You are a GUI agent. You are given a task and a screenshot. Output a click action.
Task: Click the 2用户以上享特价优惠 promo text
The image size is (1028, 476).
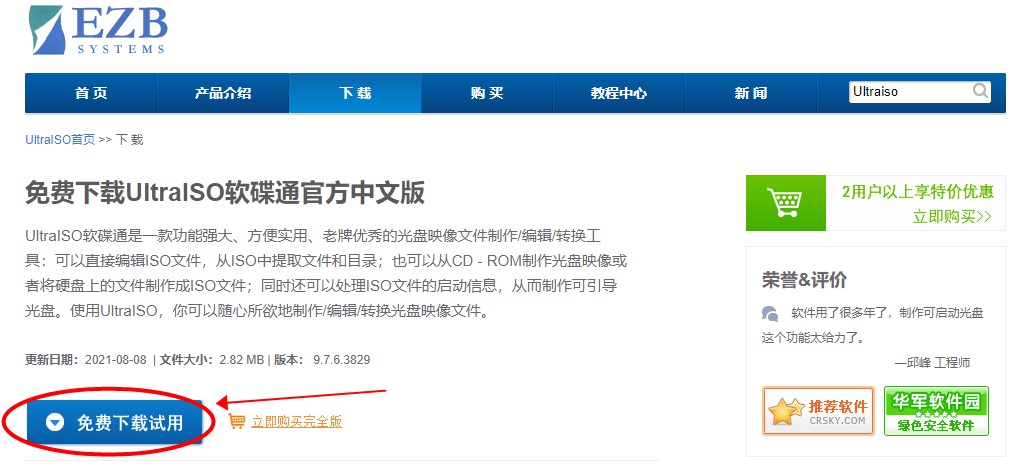click(x=918, y=191)
